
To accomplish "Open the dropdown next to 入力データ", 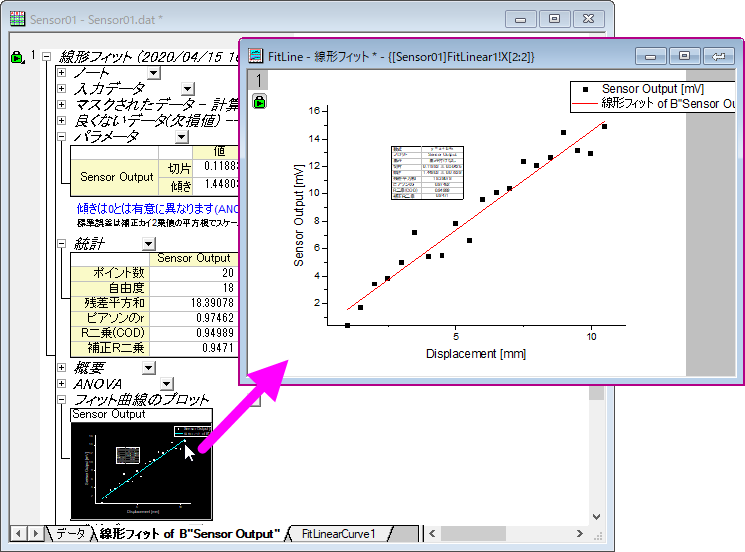I will click(x=188, y=89).
